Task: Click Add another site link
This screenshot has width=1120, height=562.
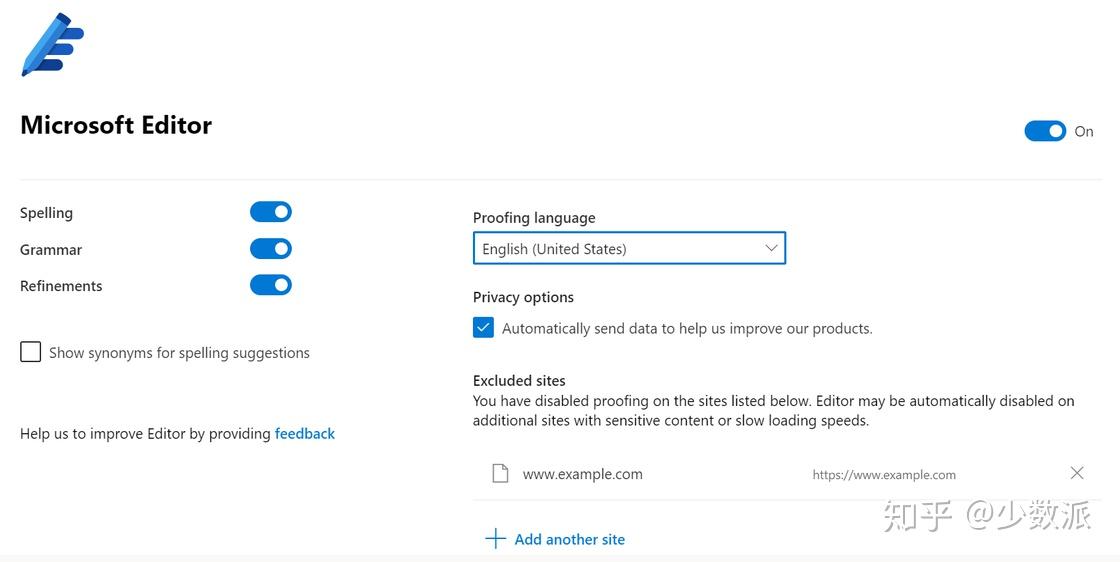Action: pyautogui.click(x=569, y=540)
